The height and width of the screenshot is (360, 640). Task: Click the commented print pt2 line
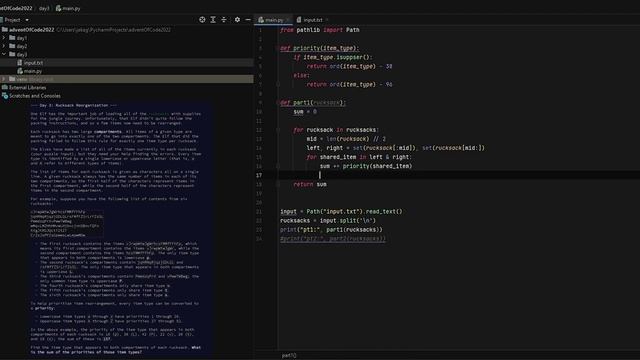(333, 238)
